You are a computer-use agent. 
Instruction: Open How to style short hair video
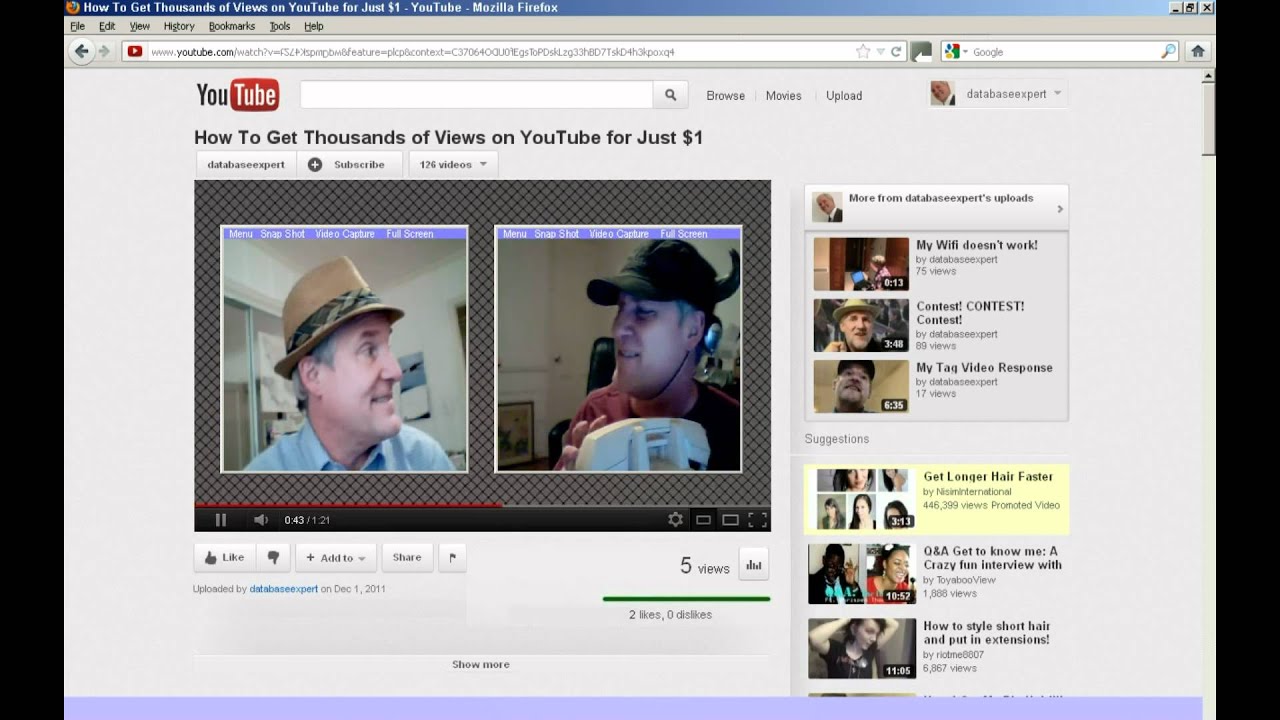coord(987,633)
